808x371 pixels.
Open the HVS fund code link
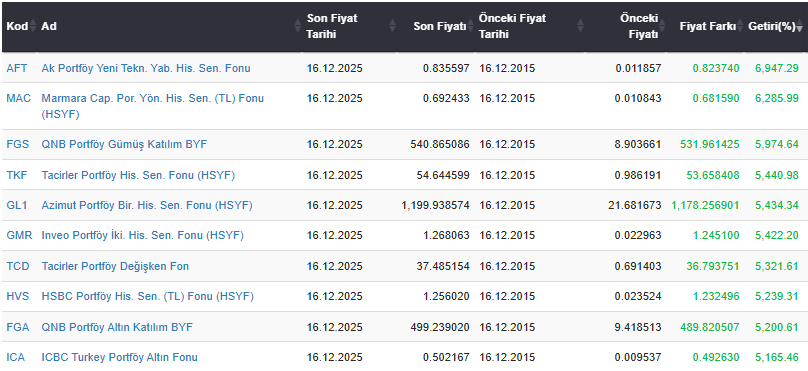[18, 296]
